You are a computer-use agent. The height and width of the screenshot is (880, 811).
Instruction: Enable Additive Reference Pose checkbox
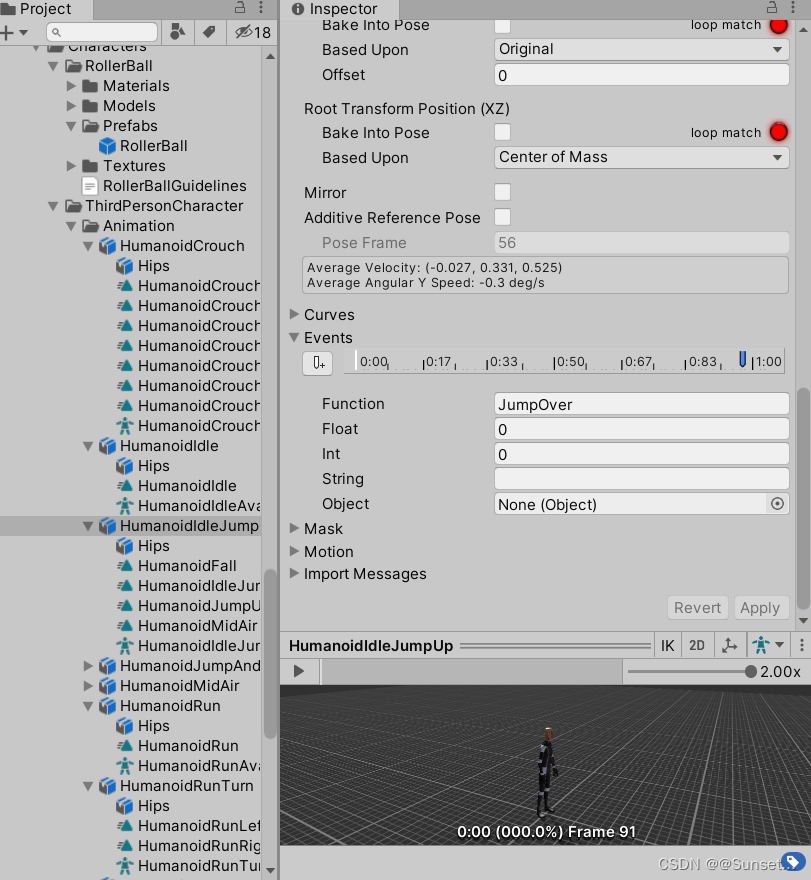coord(502,217)
